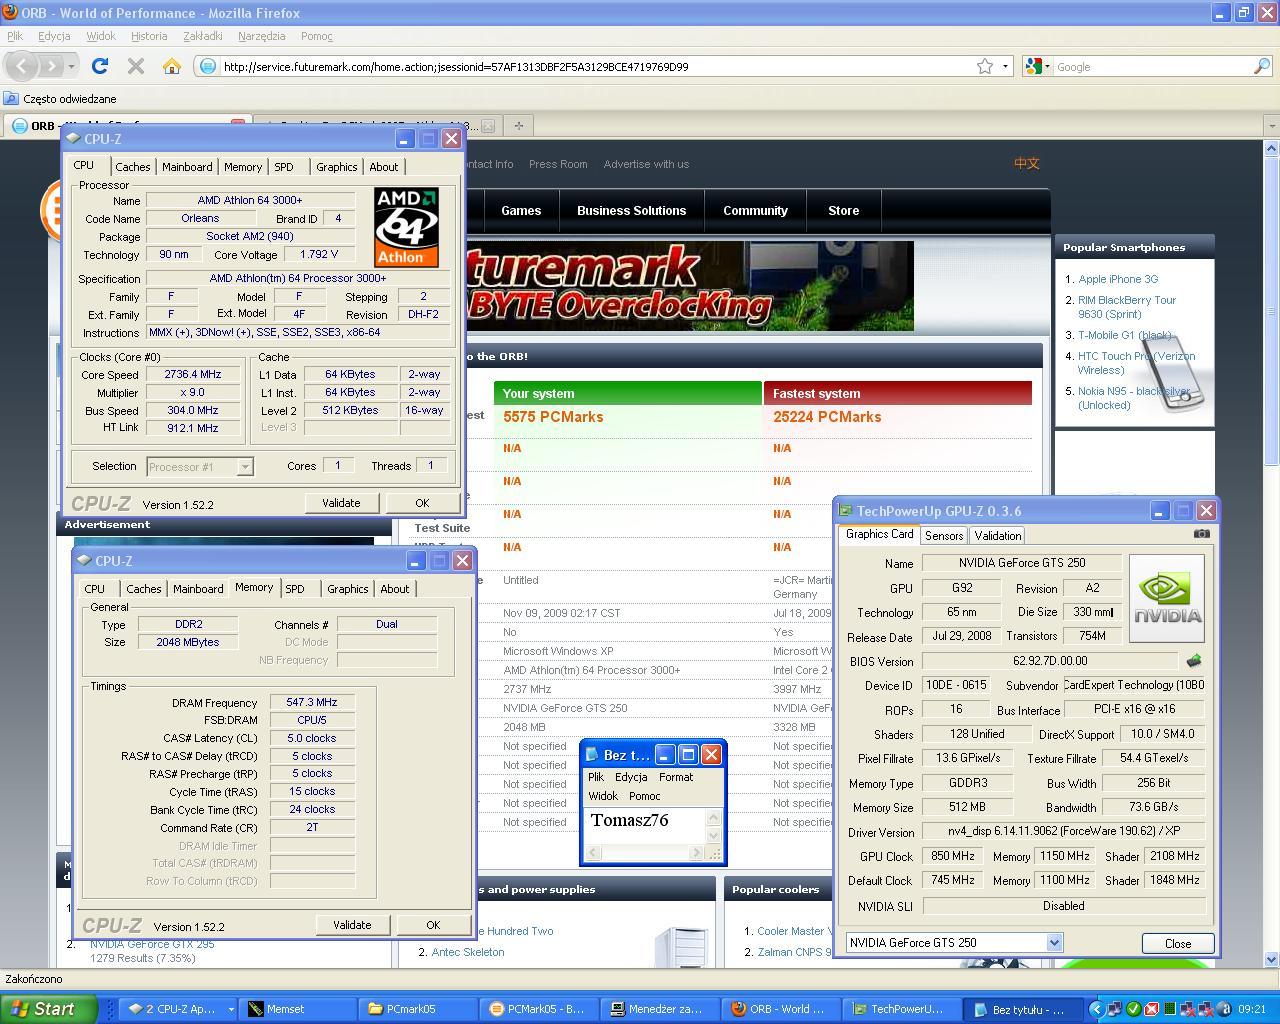The image size is (1280, 1024).
Task: Click Validate in the Memory CPU-Z window
Action: (x=352, y=925)
